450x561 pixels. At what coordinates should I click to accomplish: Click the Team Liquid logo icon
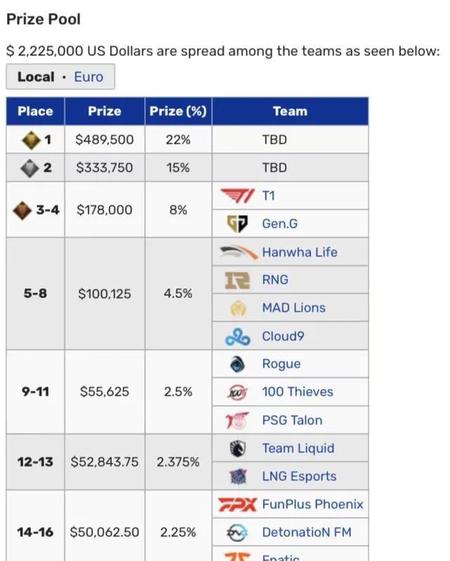pyautogui.click(x=238, y=448)
